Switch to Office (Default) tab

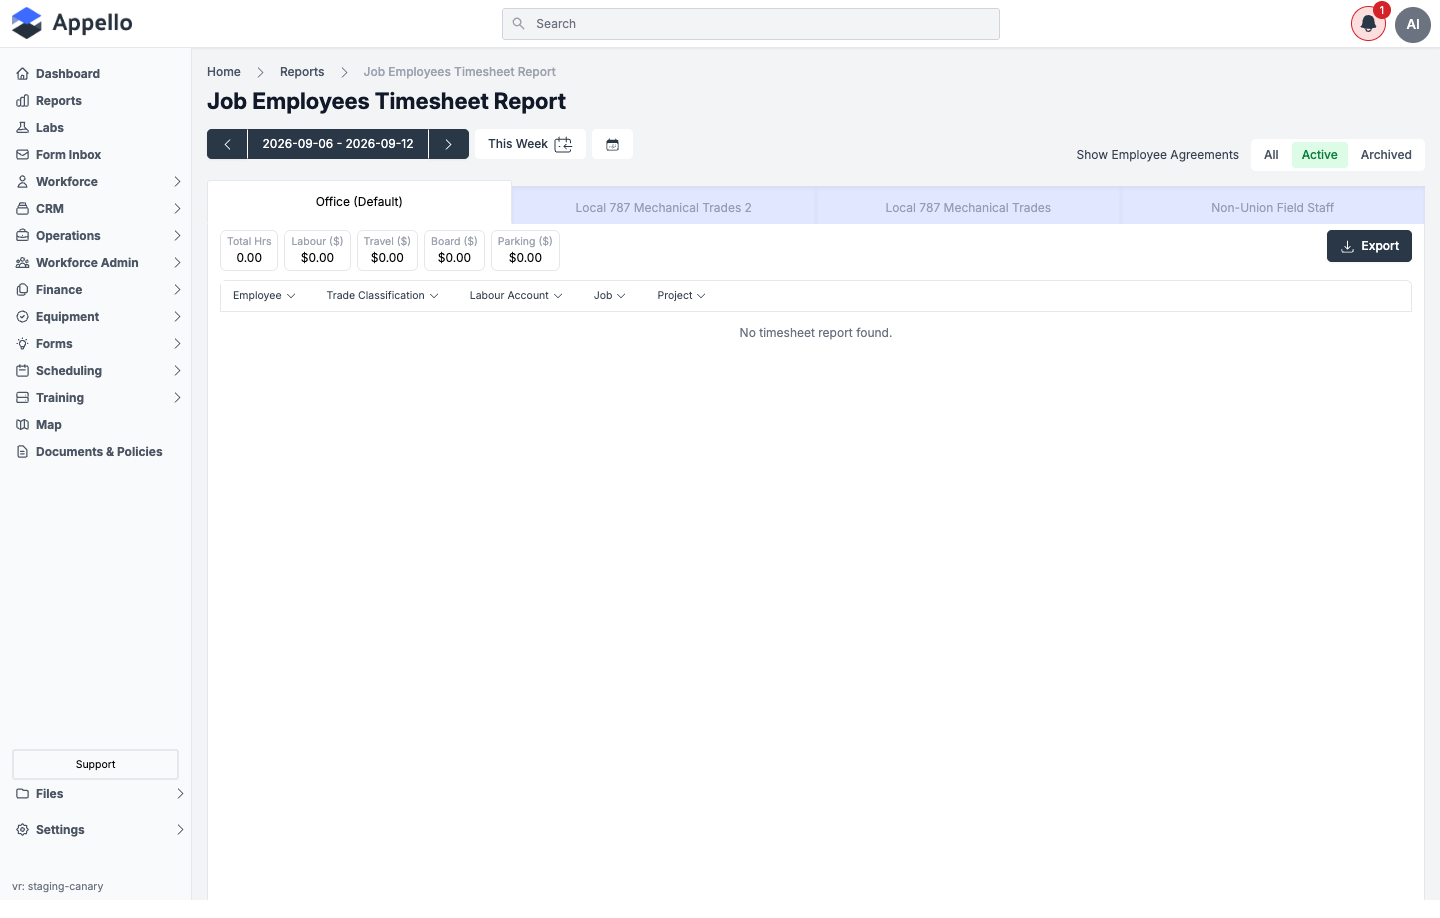tap(359, 202)
